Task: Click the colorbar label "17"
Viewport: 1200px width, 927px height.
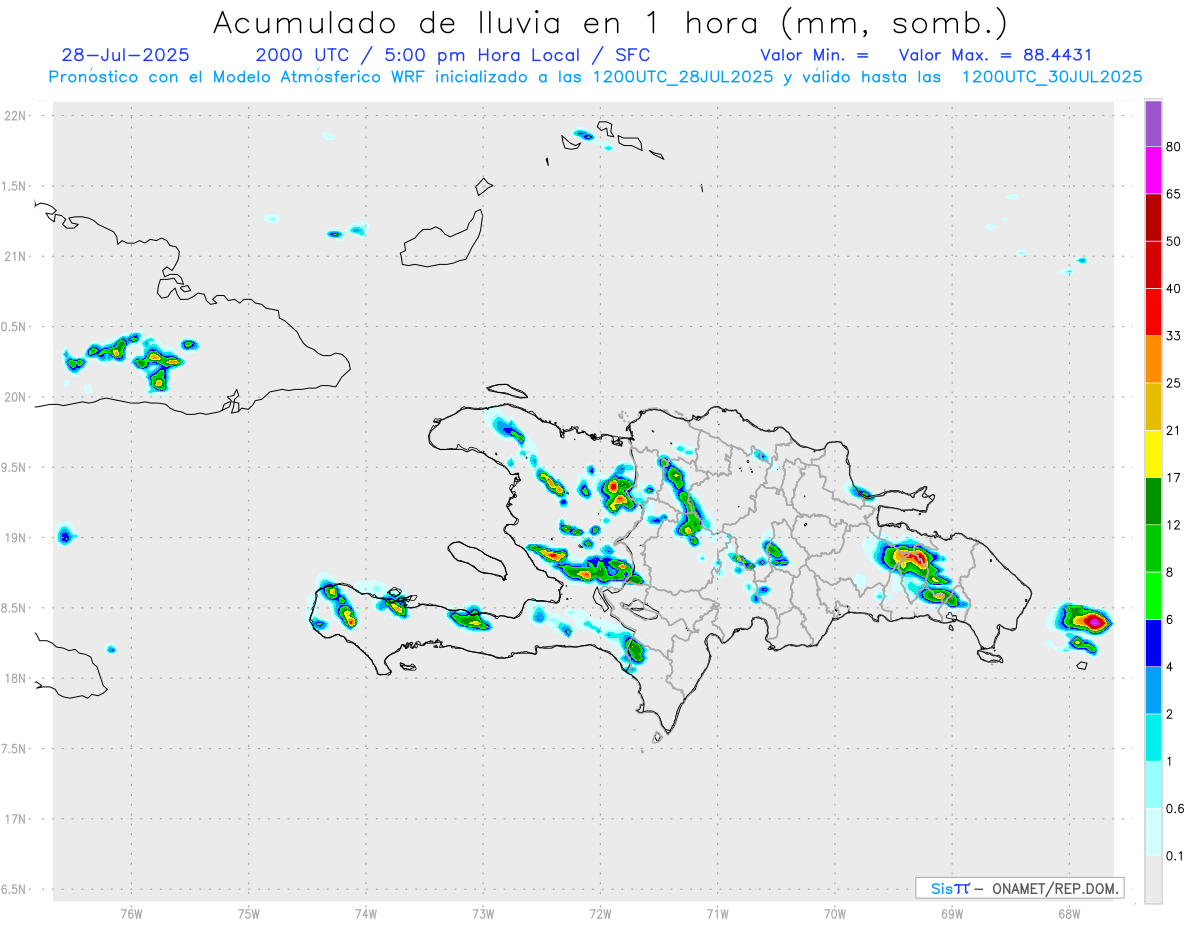Action: pyautogui.click(x=1174, y=478)
